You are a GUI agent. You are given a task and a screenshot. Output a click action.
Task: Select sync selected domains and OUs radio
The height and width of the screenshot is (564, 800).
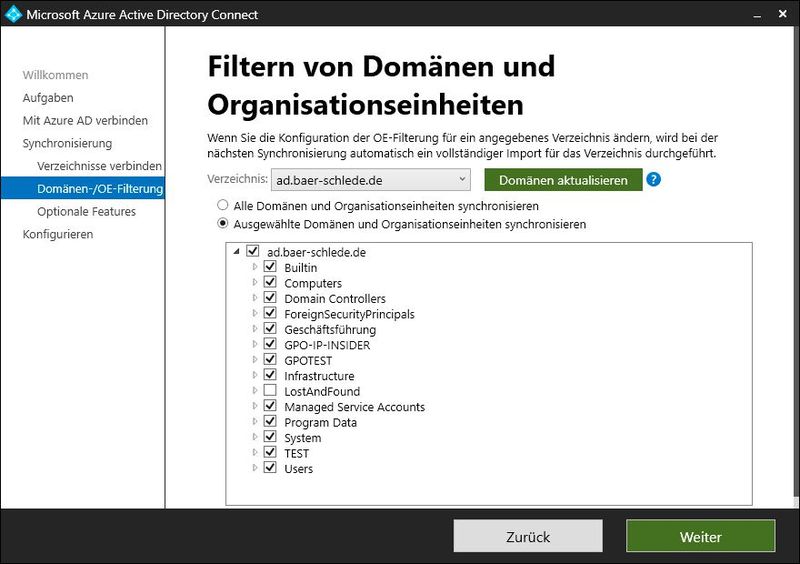[222, 223]
